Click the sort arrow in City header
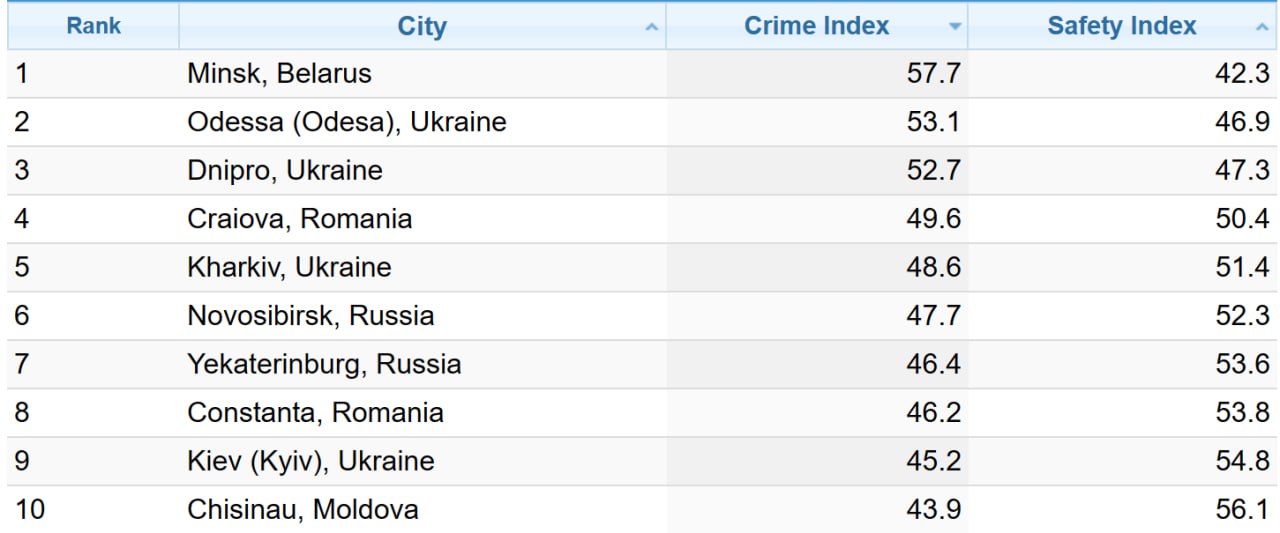This screenshot has width=1280, height=533. (652, 28)
